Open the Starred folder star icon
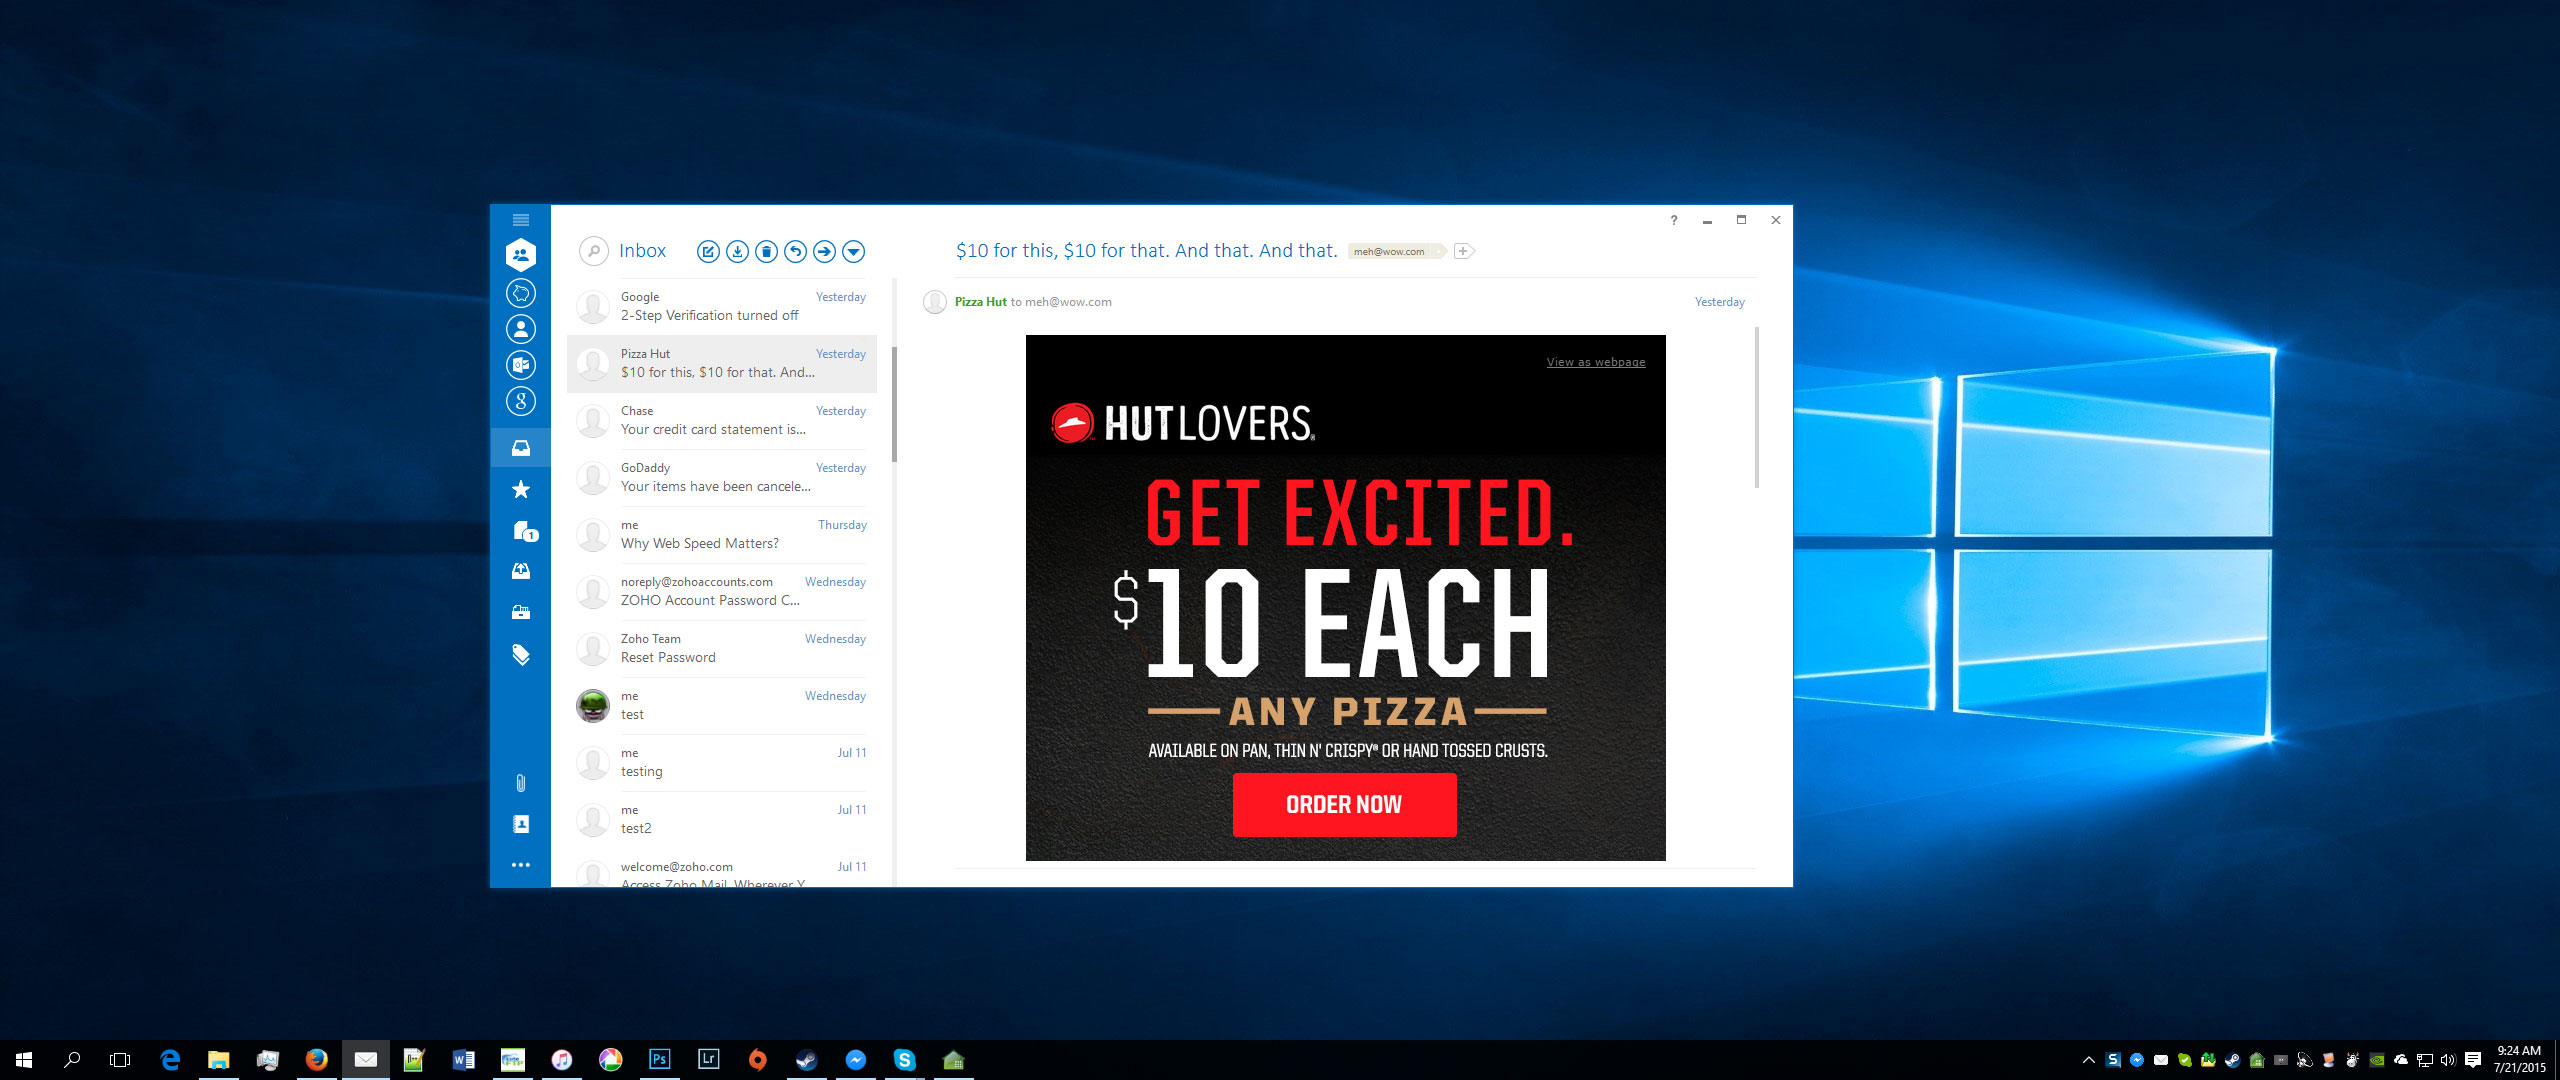 pyautogui.click(x=521, y=489)
